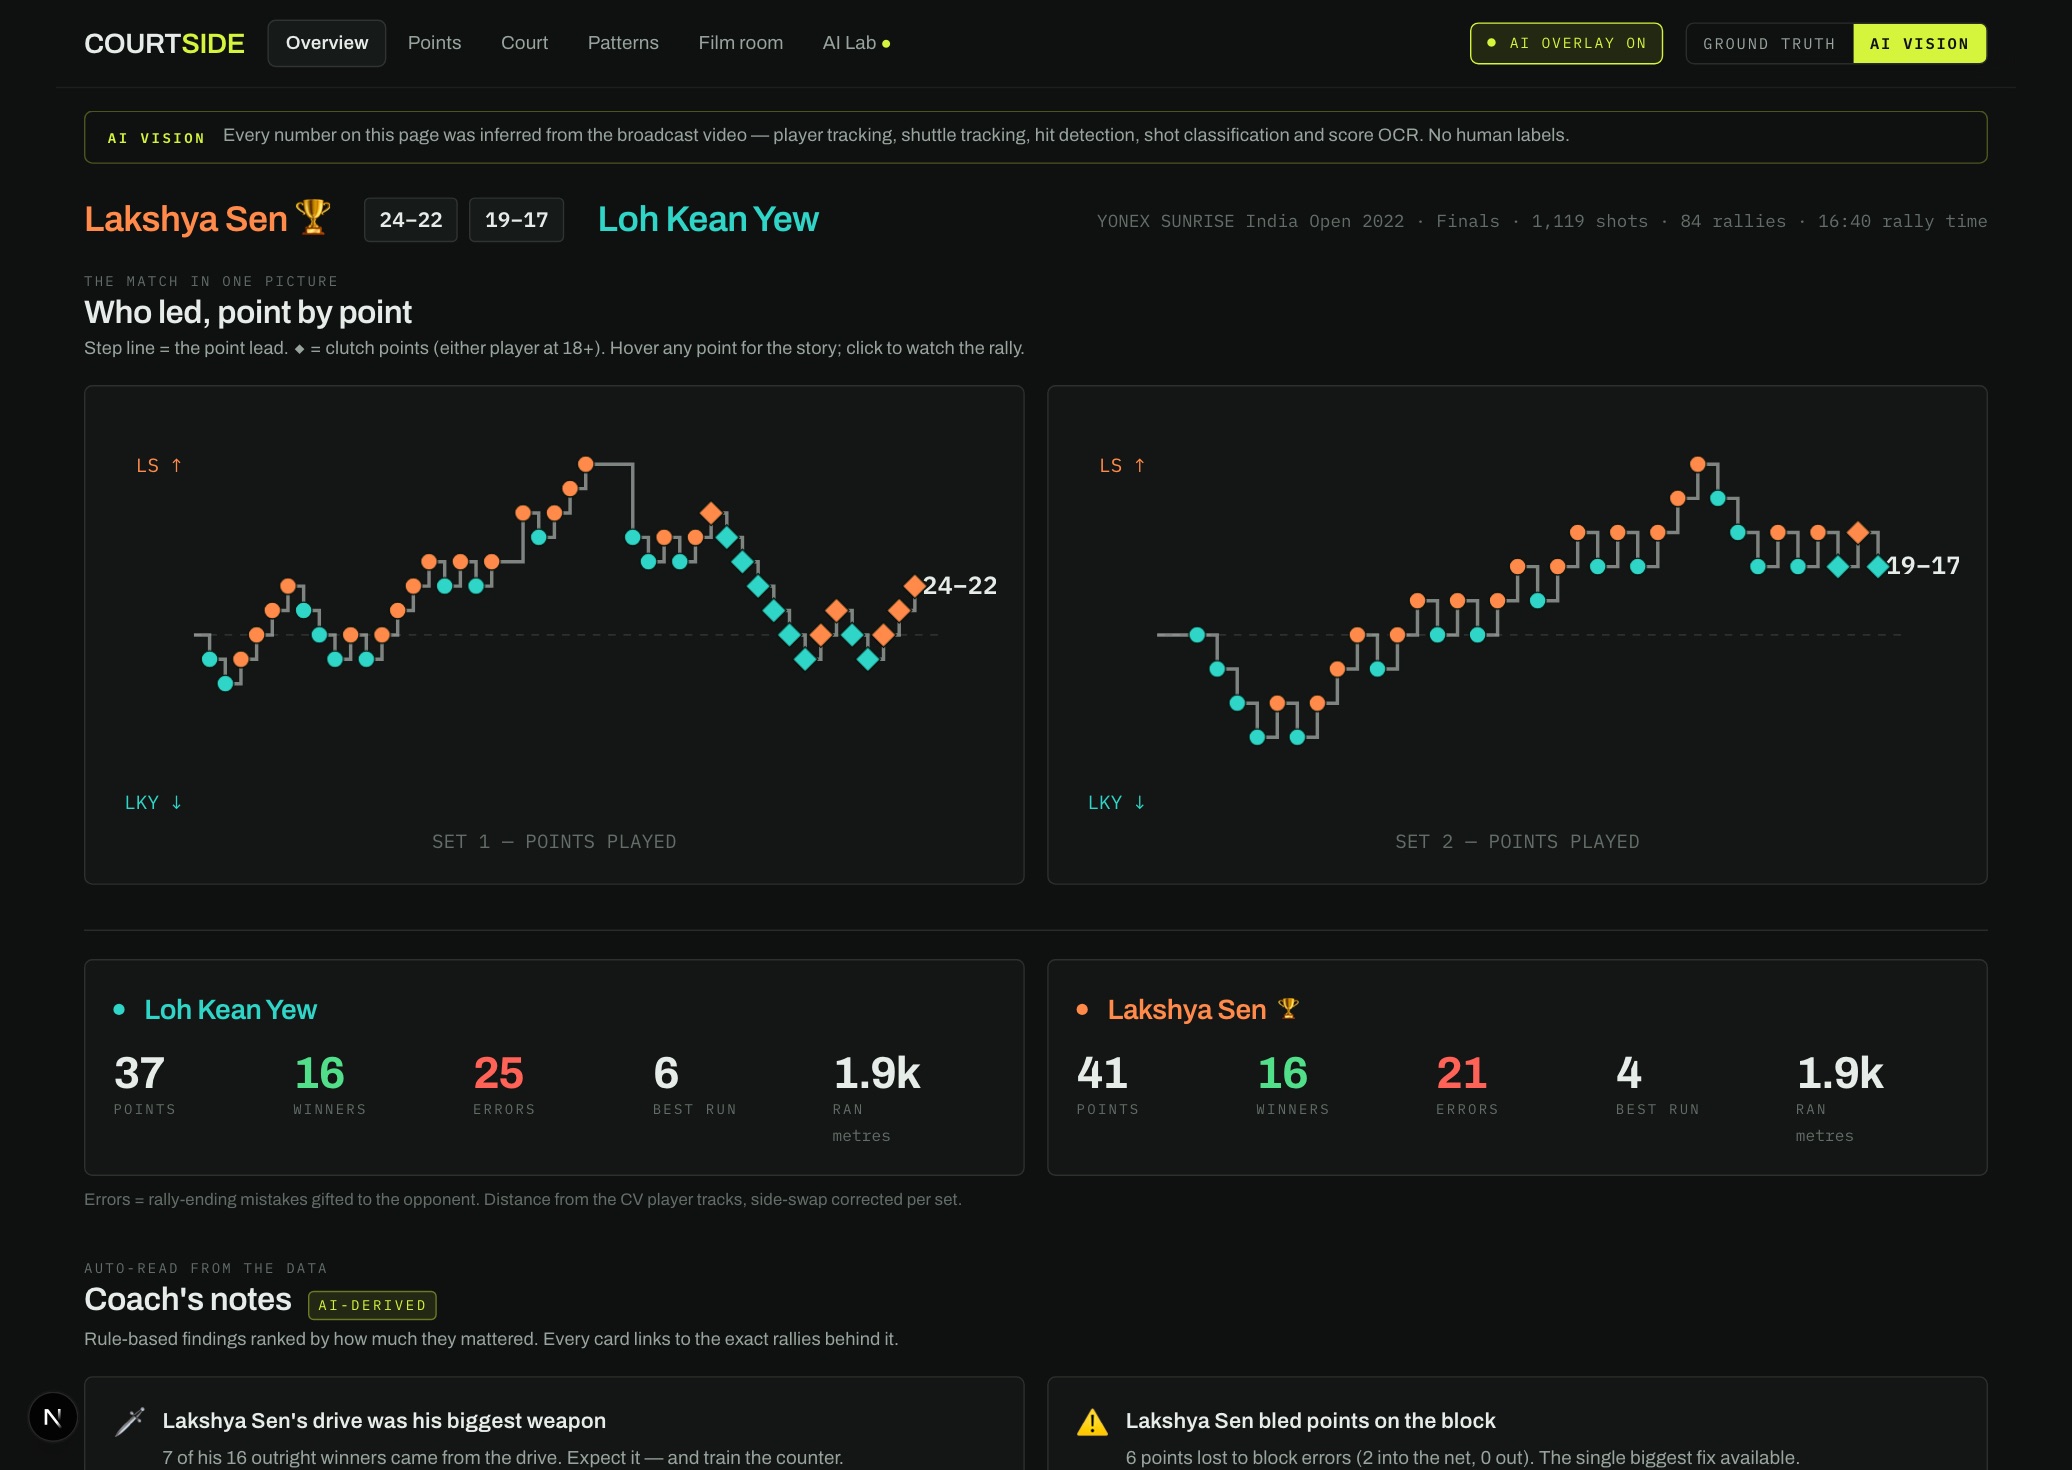
Task: Click the 19-17 final diamond marker in Set 2
Action: point(1877,567)
